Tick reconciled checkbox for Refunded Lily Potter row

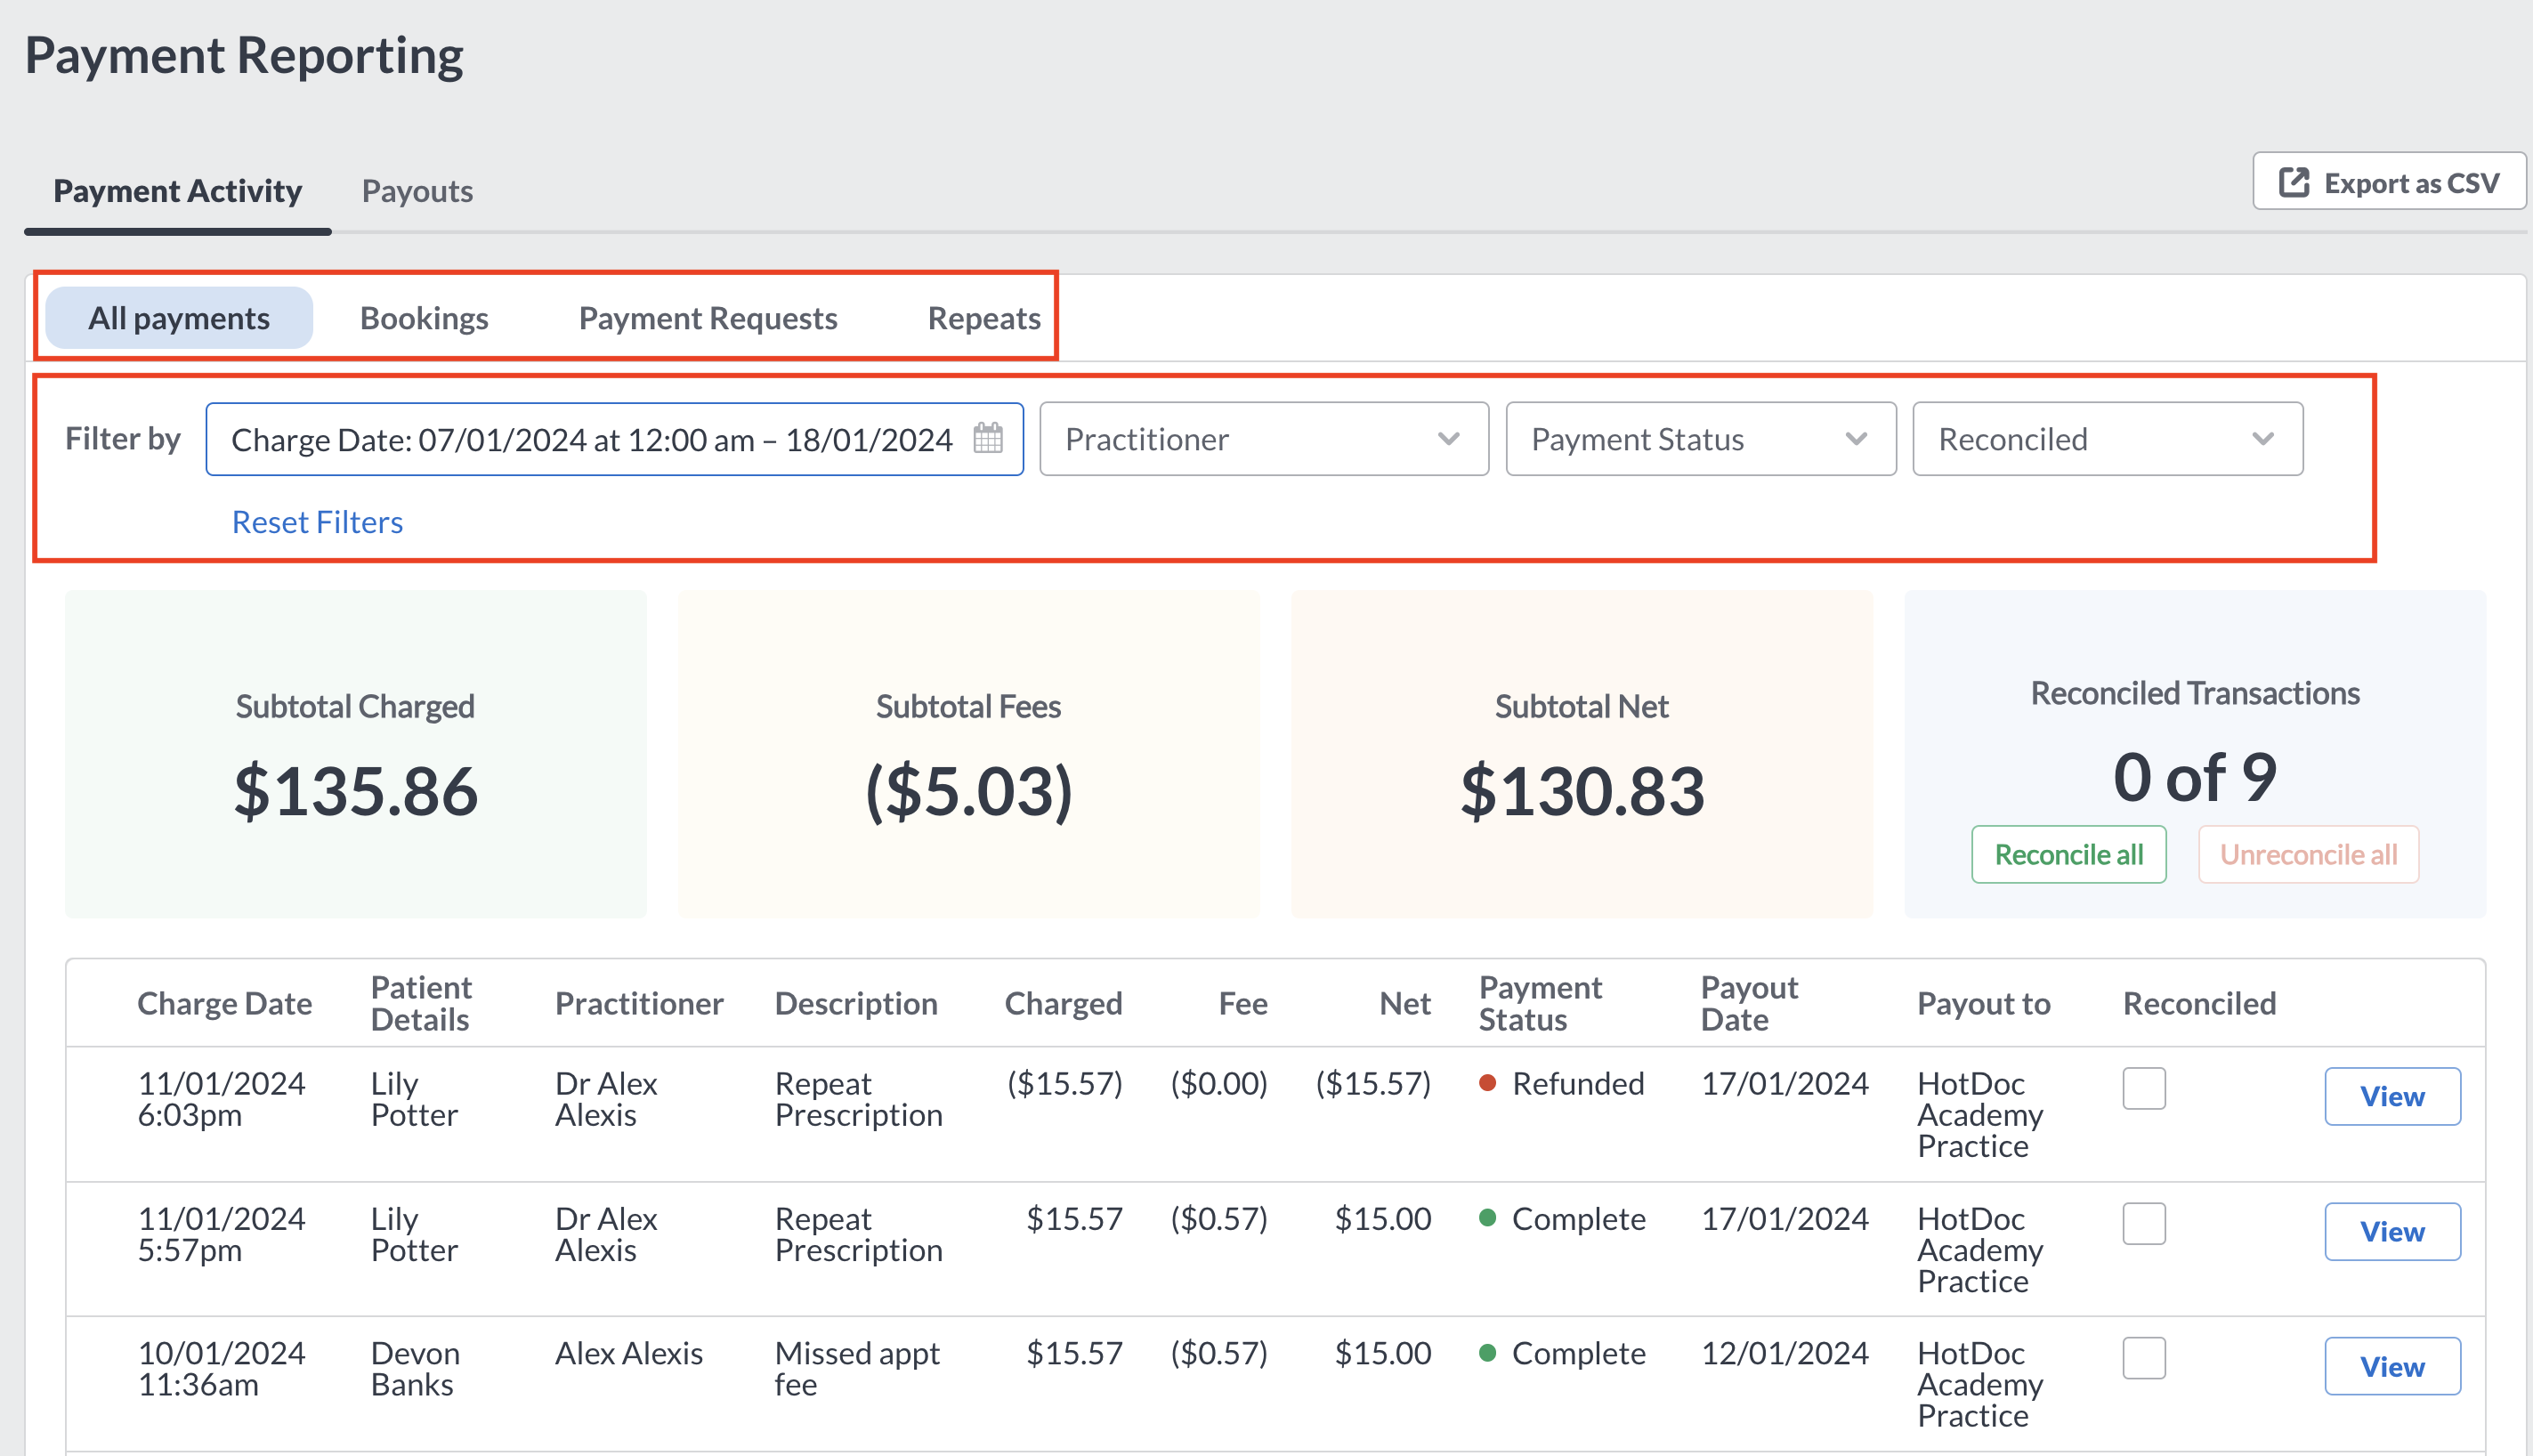pos(2143,1088)
